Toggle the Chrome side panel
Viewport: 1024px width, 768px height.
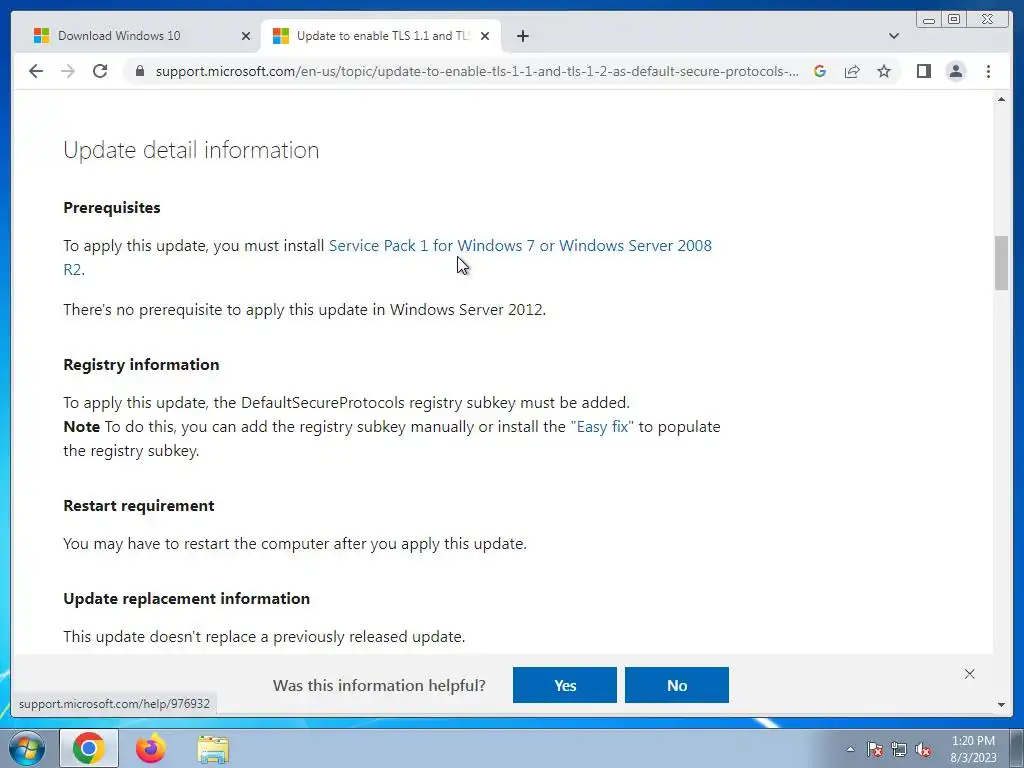coord(923,71)
